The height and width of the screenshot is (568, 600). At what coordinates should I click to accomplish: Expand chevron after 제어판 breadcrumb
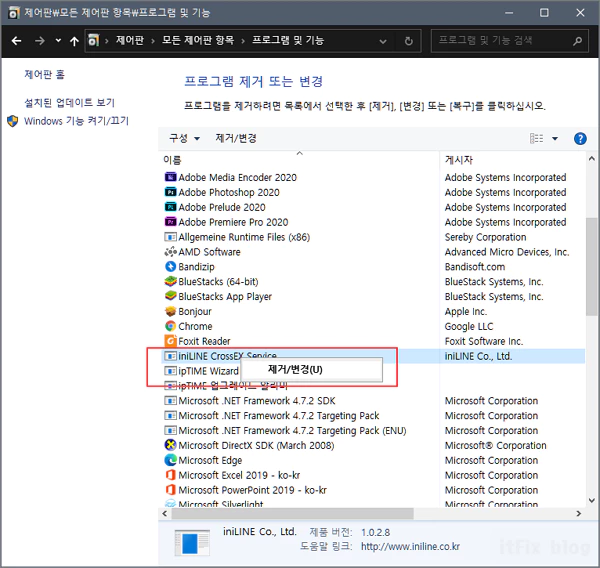point(153,41)
